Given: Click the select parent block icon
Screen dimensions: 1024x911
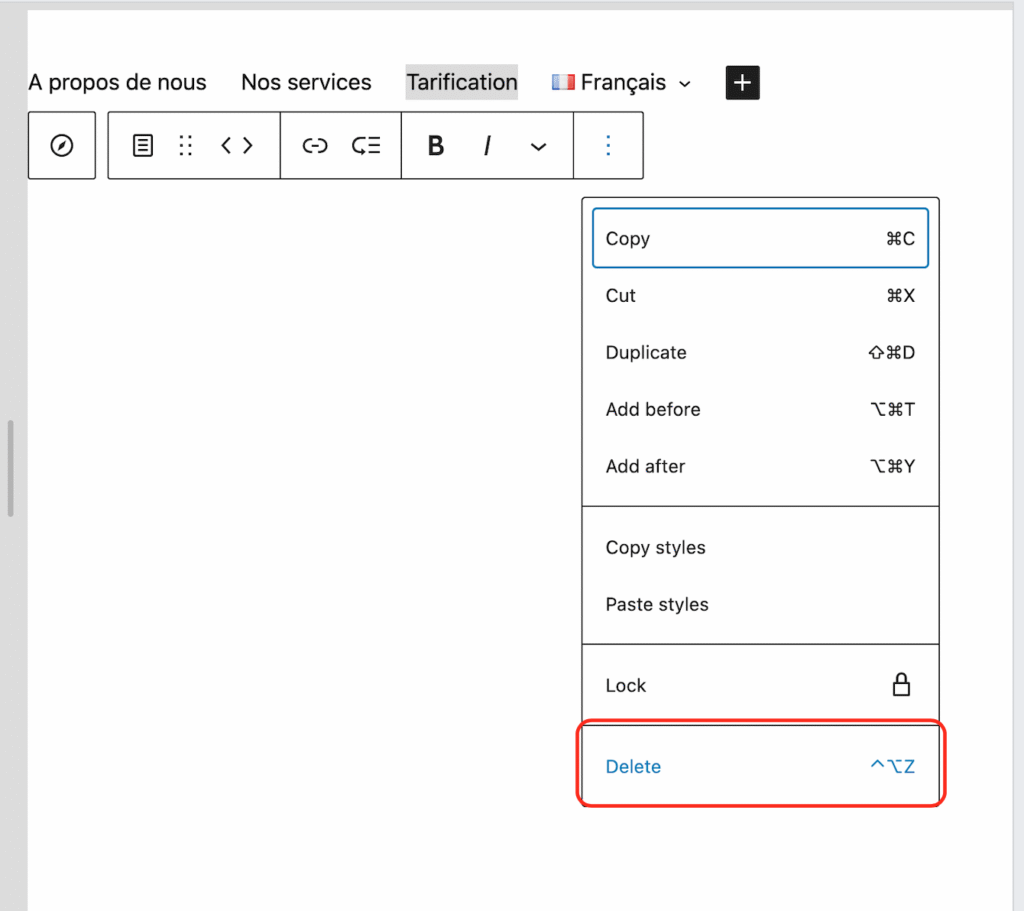Looking at the screenshot, I should [x=142, y=145].
